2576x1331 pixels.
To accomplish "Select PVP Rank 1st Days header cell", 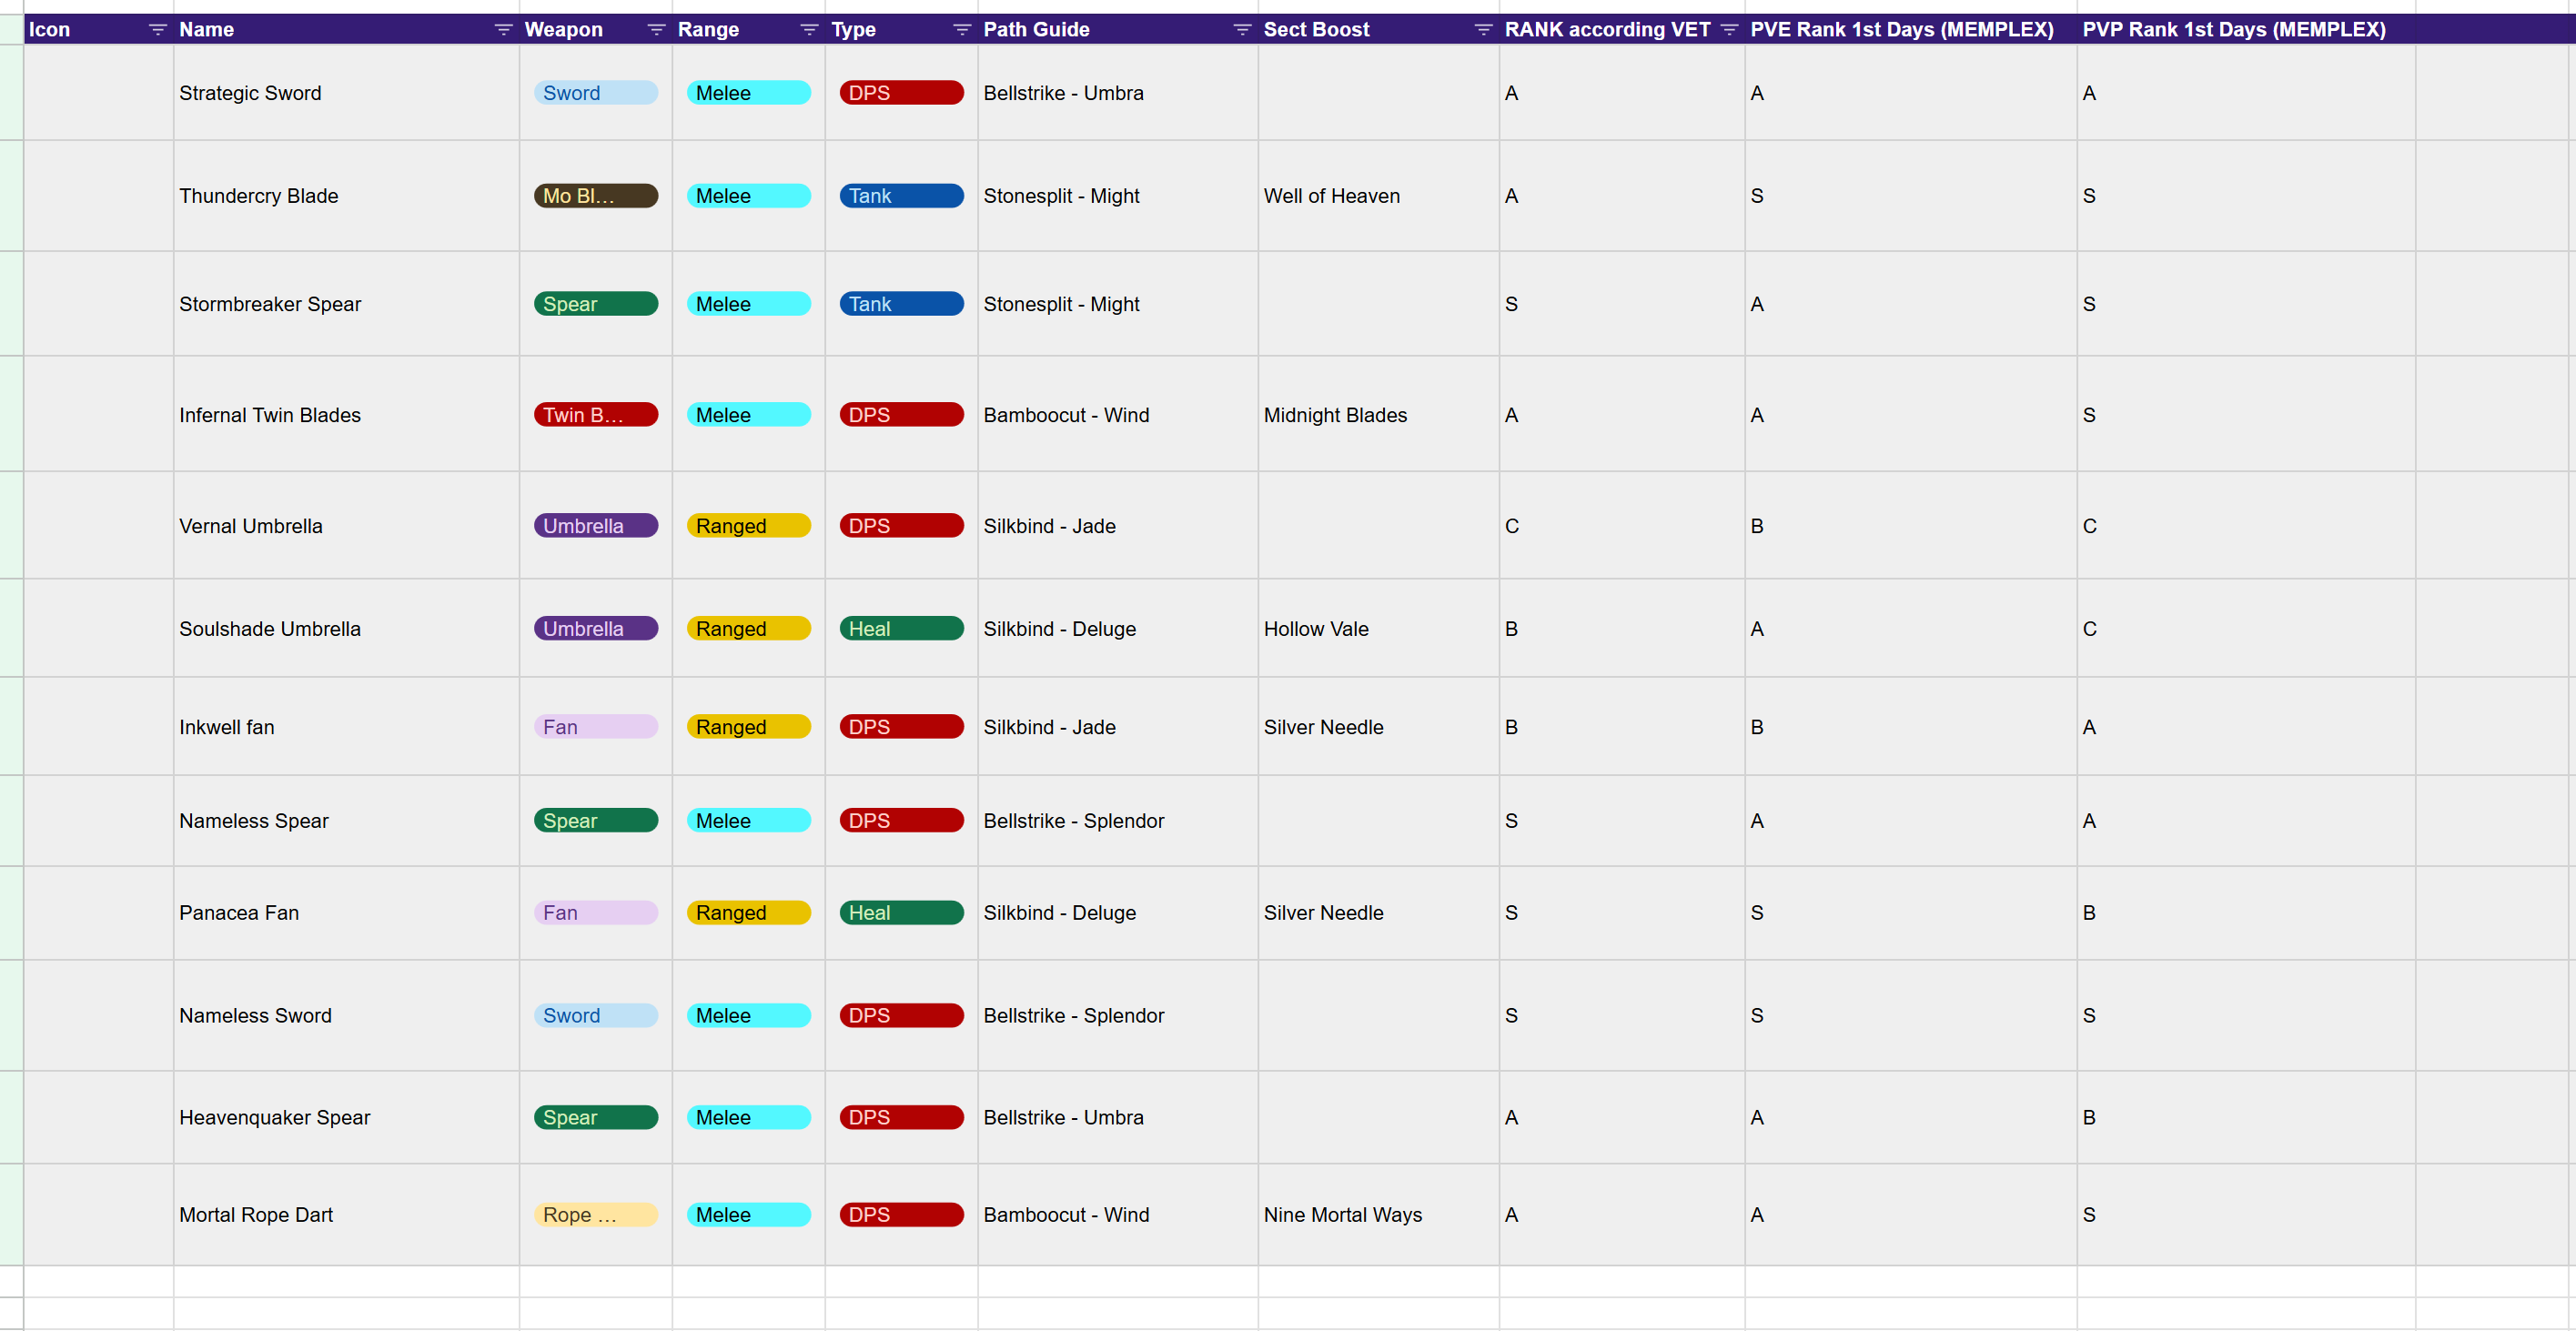I will click(x=2233, y=30).
